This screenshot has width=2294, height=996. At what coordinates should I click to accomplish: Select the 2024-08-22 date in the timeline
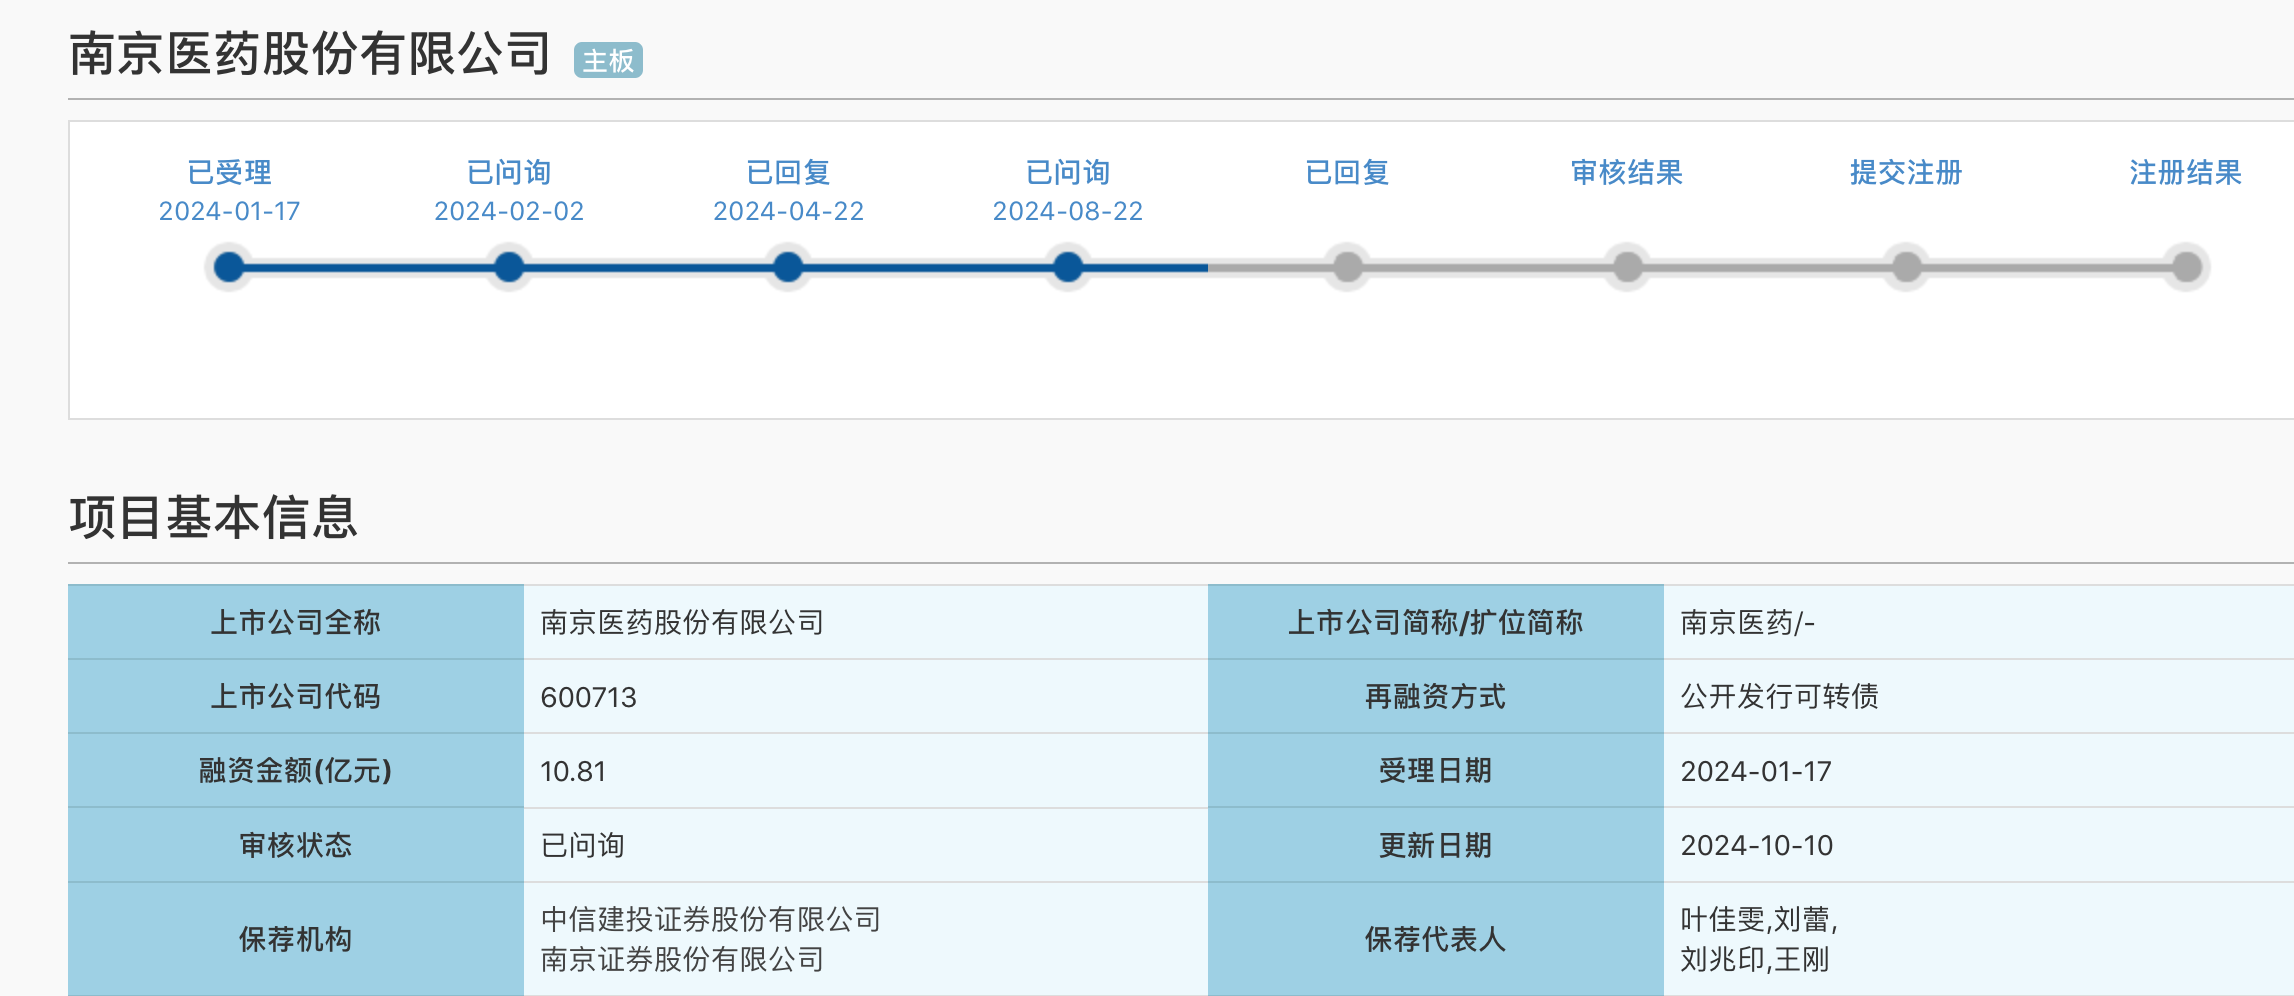pos(1068,211)
